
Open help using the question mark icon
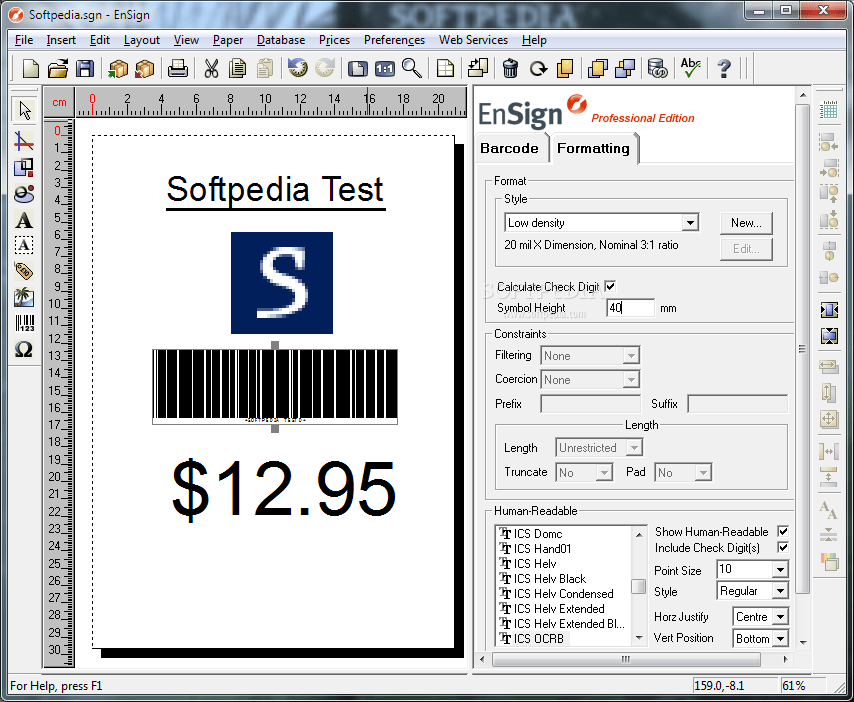pyautogui.click(x=724, y=69)
